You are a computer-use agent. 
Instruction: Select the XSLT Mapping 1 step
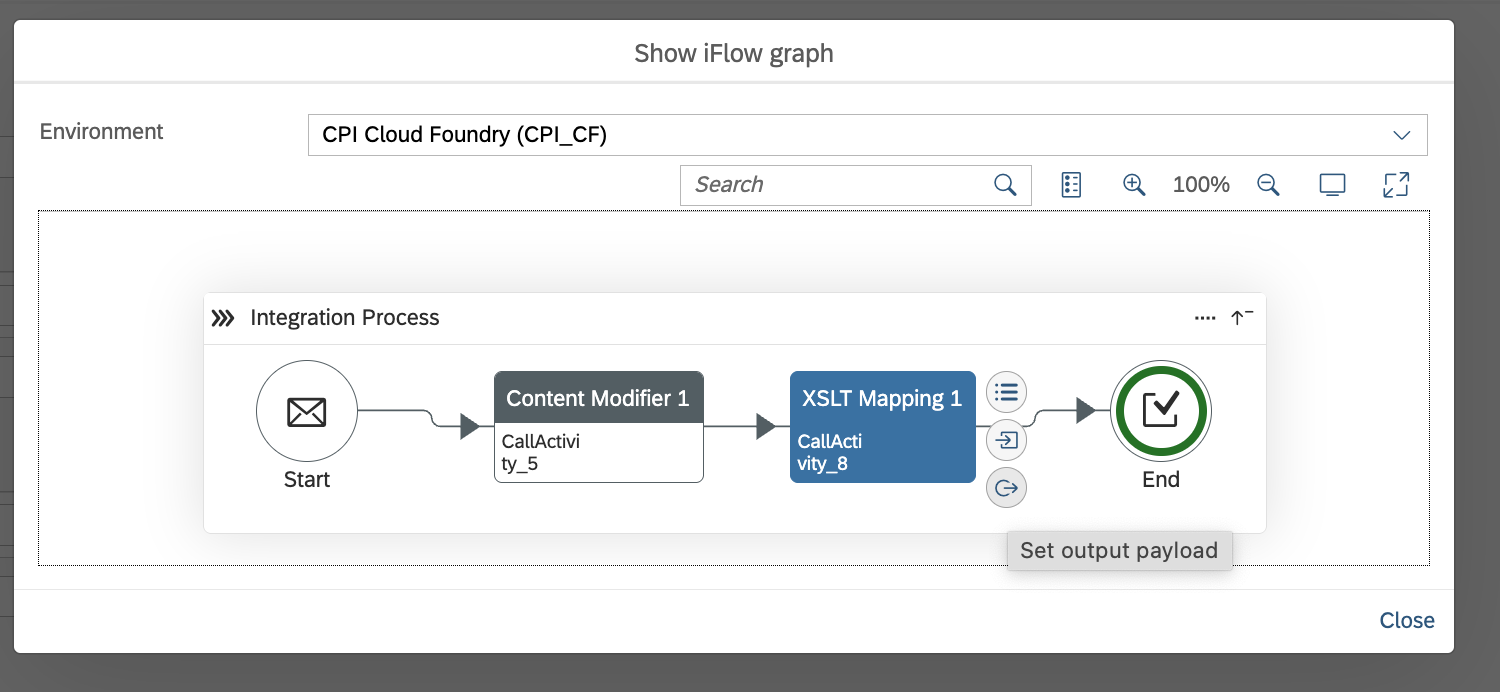coord(882,427)
